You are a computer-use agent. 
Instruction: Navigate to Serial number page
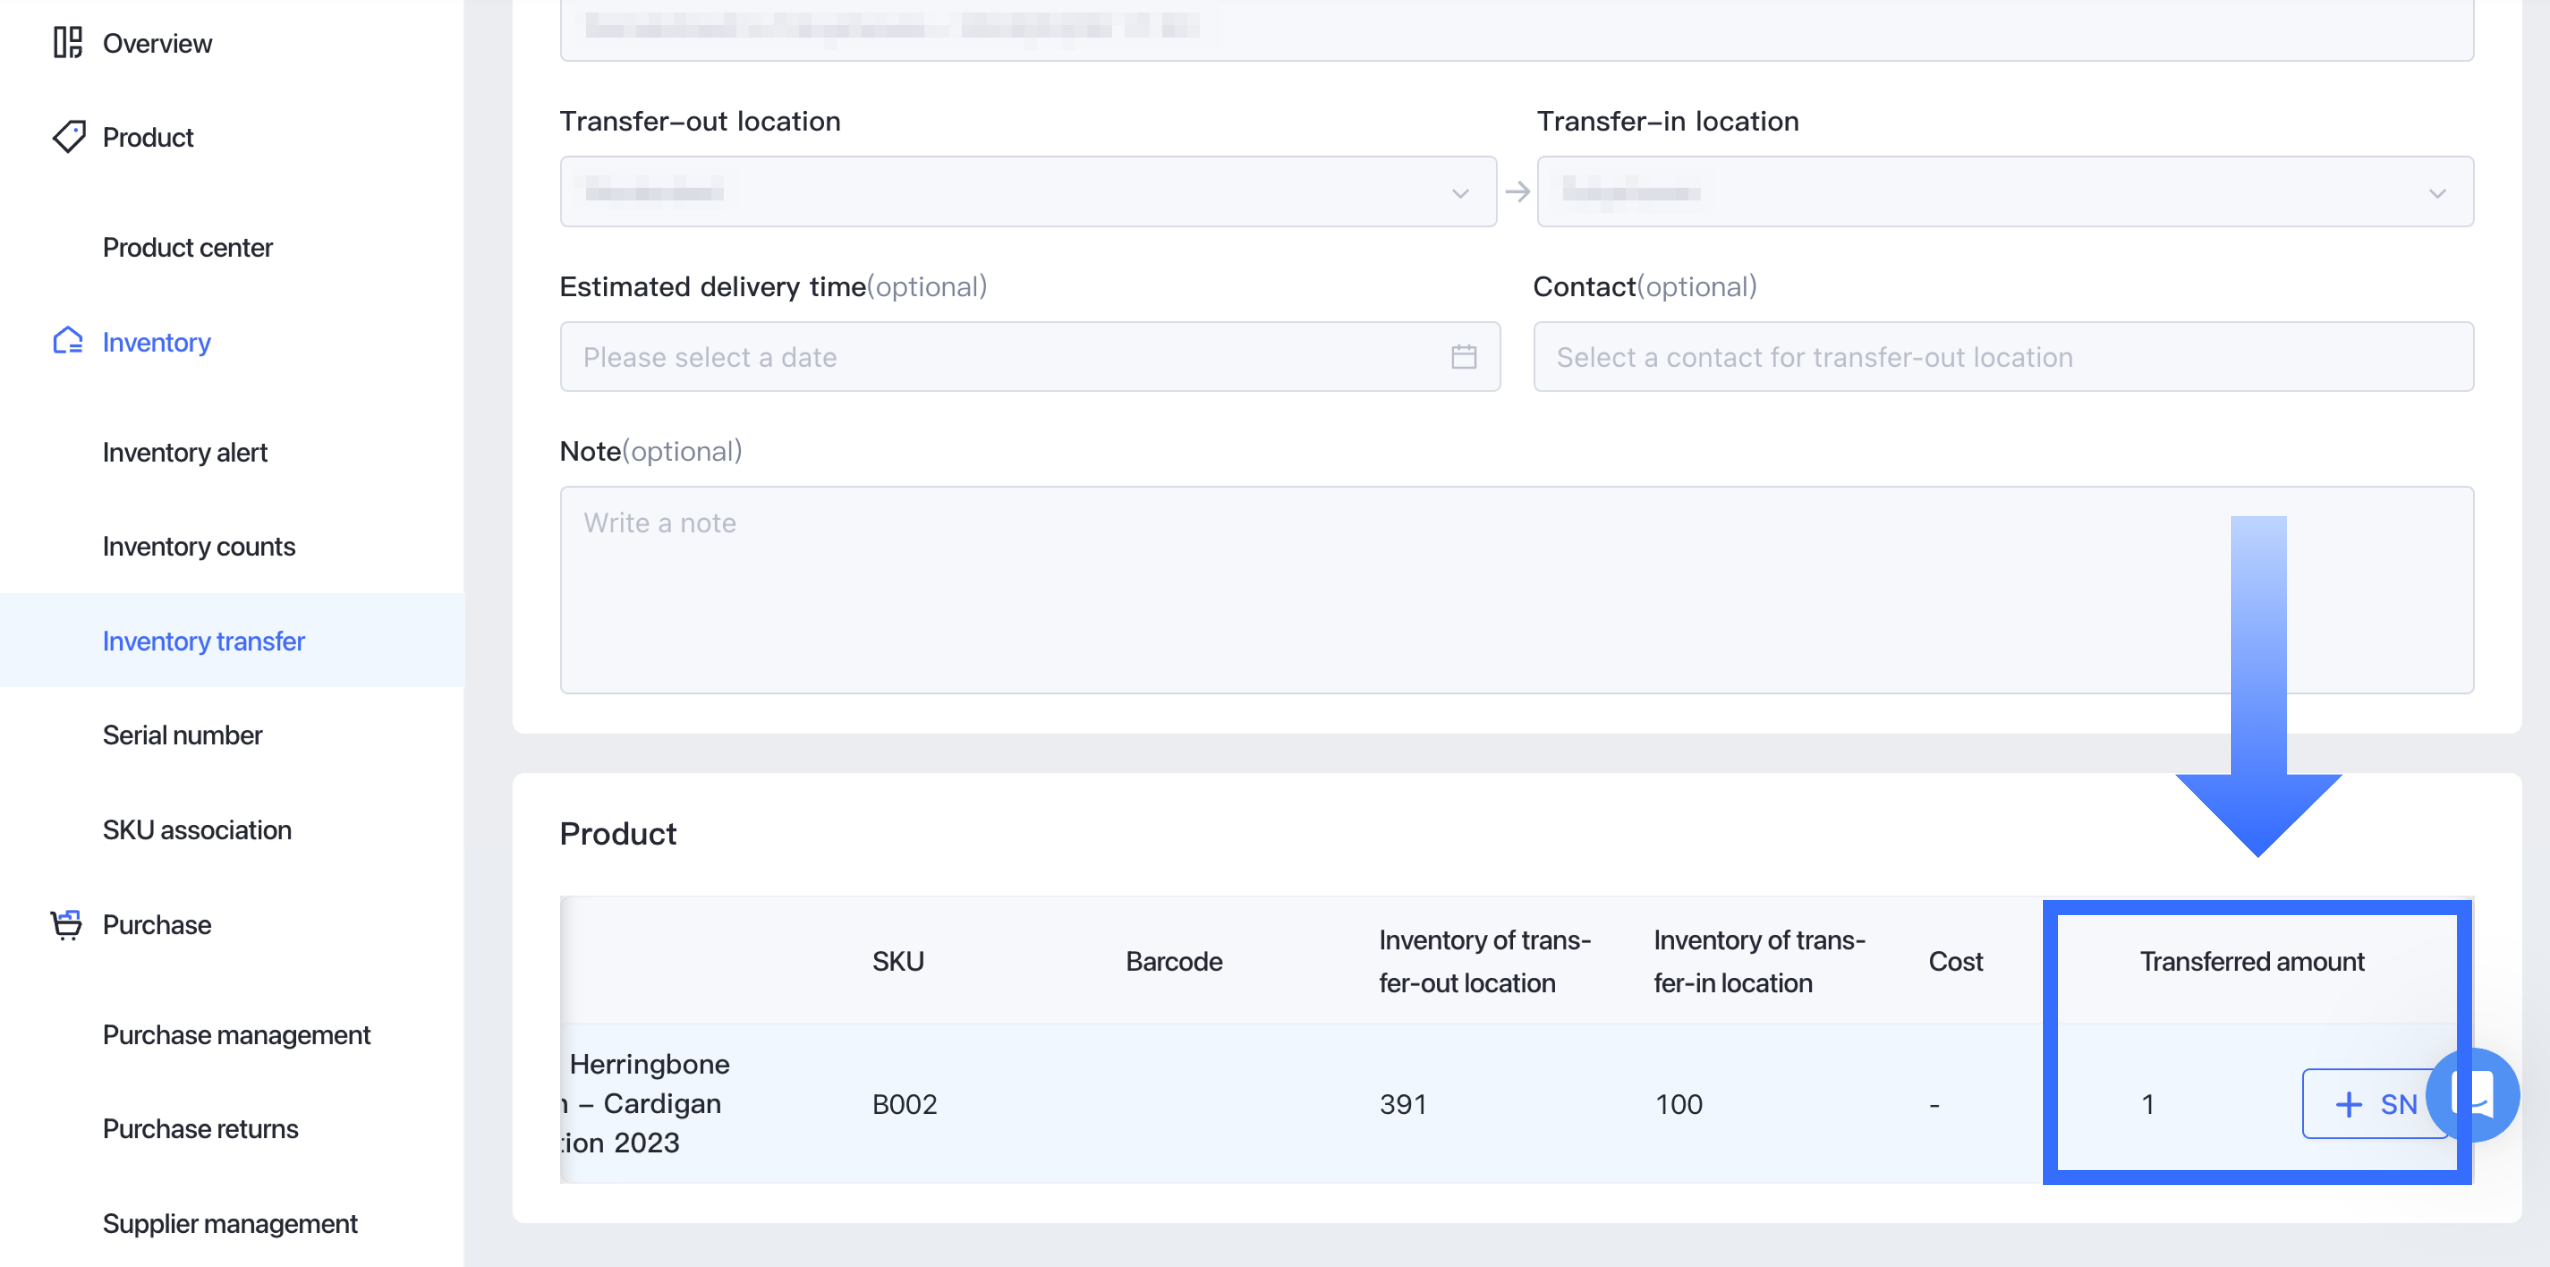(182, 735)
